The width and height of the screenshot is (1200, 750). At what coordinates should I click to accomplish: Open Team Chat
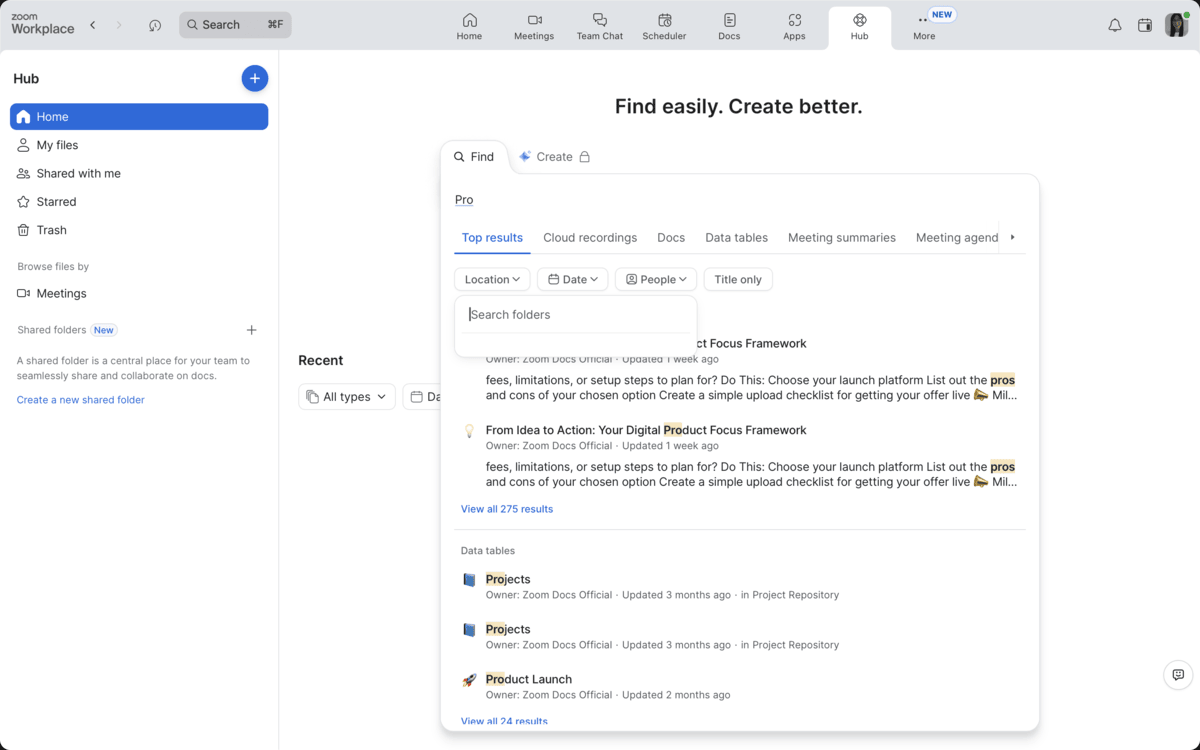[600, 27]
